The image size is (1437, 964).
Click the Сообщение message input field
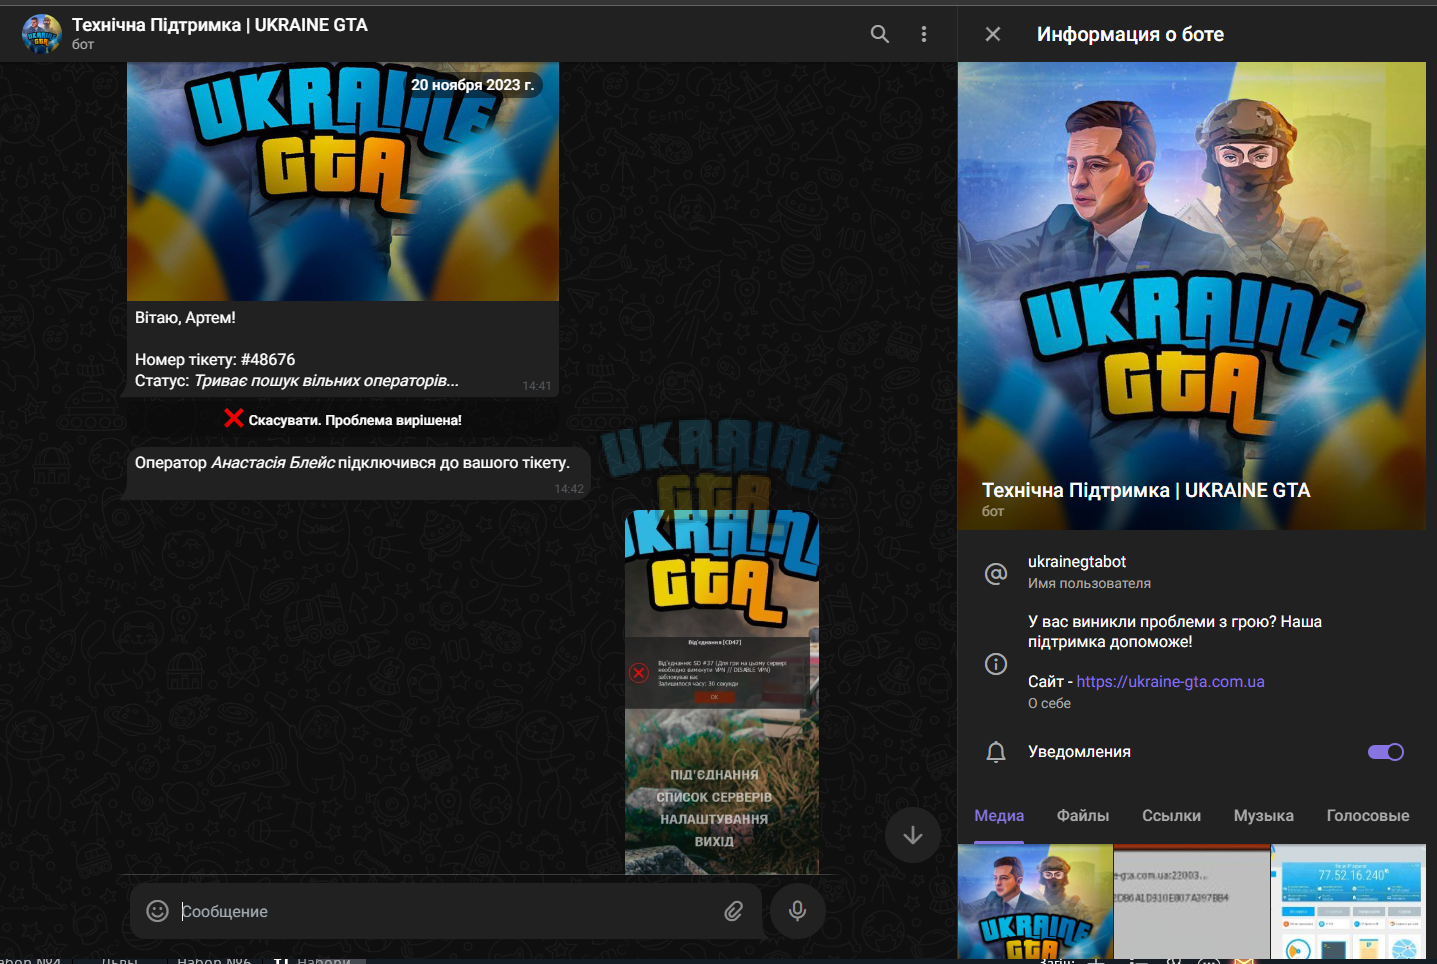446,911
